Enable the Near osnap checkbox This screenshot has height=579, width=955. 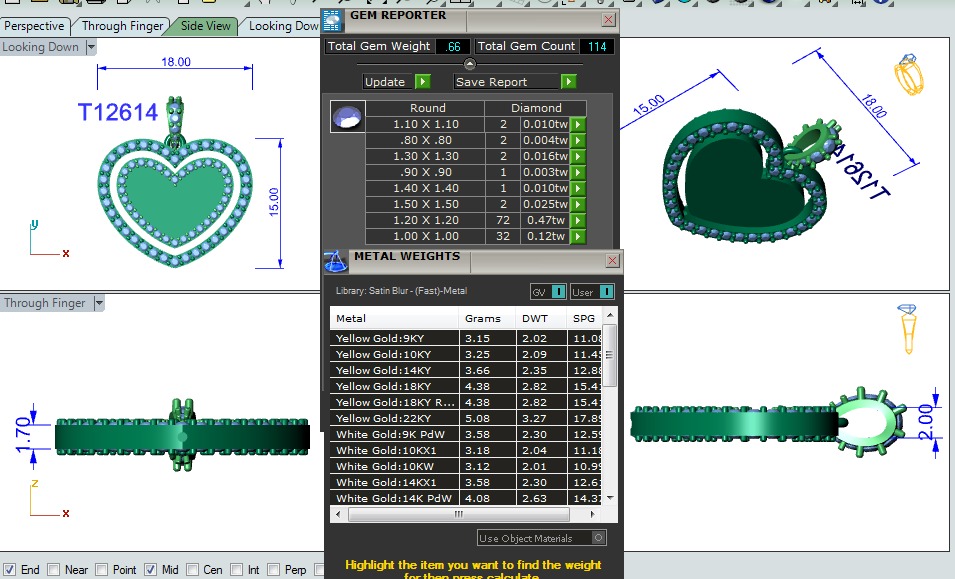(x=54, y=570)
